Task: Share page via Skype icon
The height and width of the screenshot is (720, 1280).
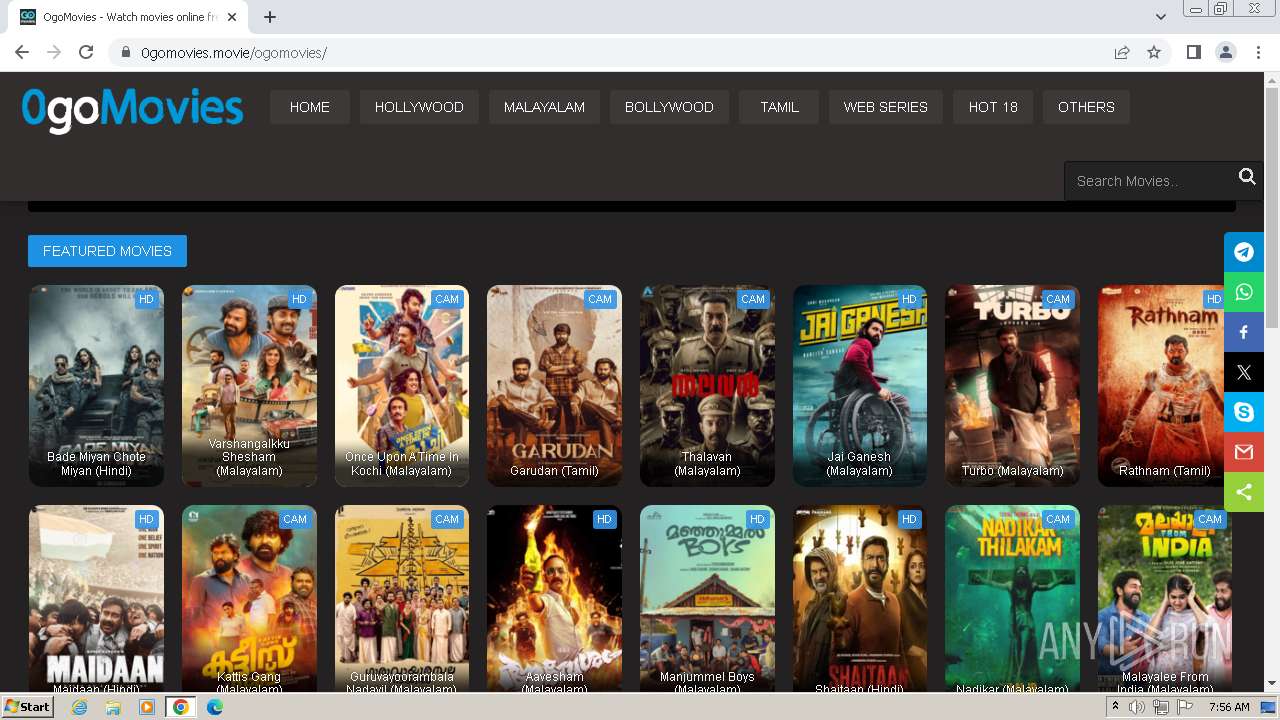Action: (x=1244, y=412)
